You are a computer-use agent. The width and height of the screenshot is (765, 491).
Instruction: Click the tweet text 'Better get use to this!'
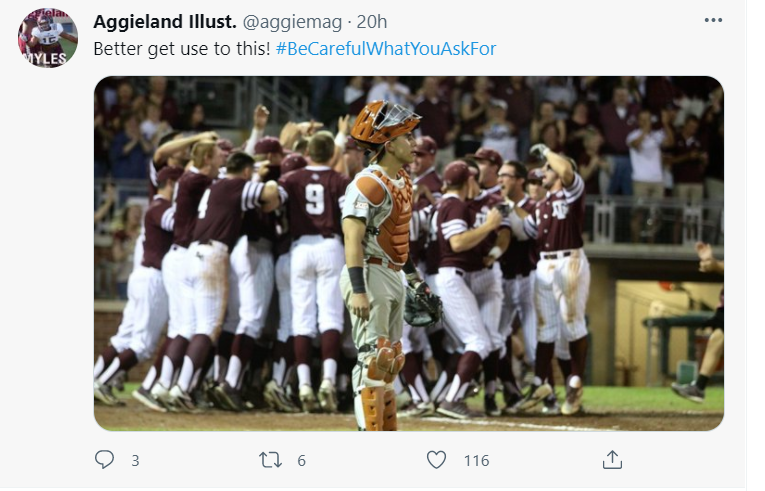pos(181,48)
